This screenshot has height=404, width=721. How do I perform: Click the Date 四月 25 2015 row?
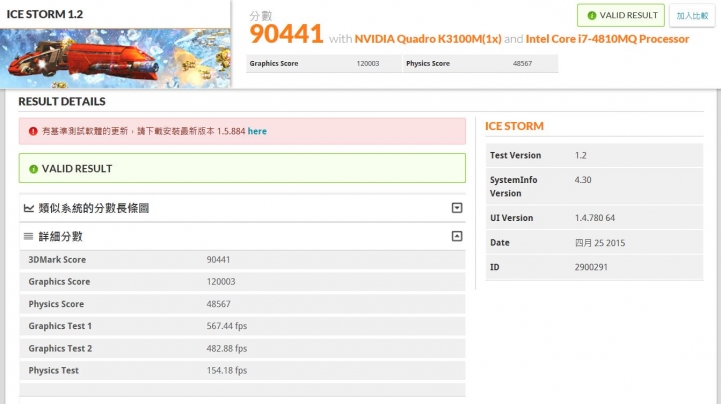pyautogui.click(x=594, y=243)
